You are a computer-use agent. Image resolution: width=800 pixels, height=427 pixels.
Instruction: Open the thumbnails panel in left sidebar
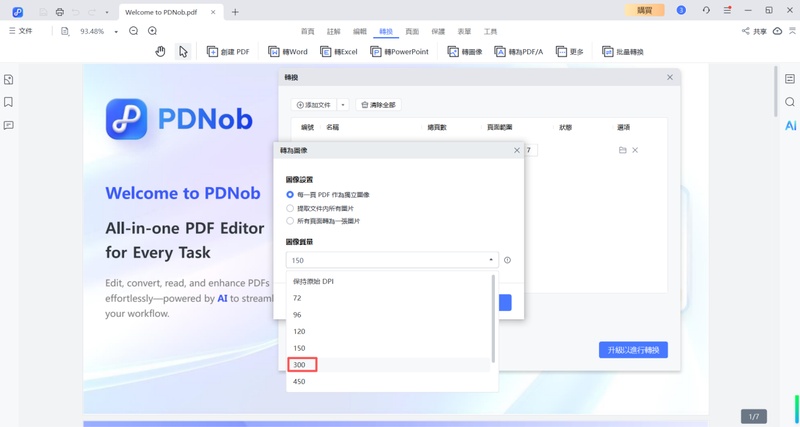(8, 80)
